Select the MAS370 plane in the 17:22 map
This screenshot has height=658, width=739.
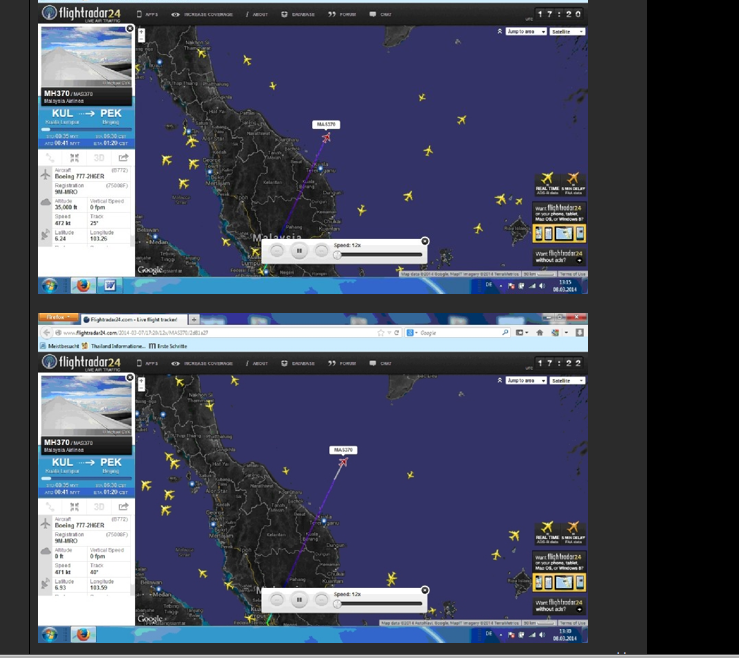(343, 462)
